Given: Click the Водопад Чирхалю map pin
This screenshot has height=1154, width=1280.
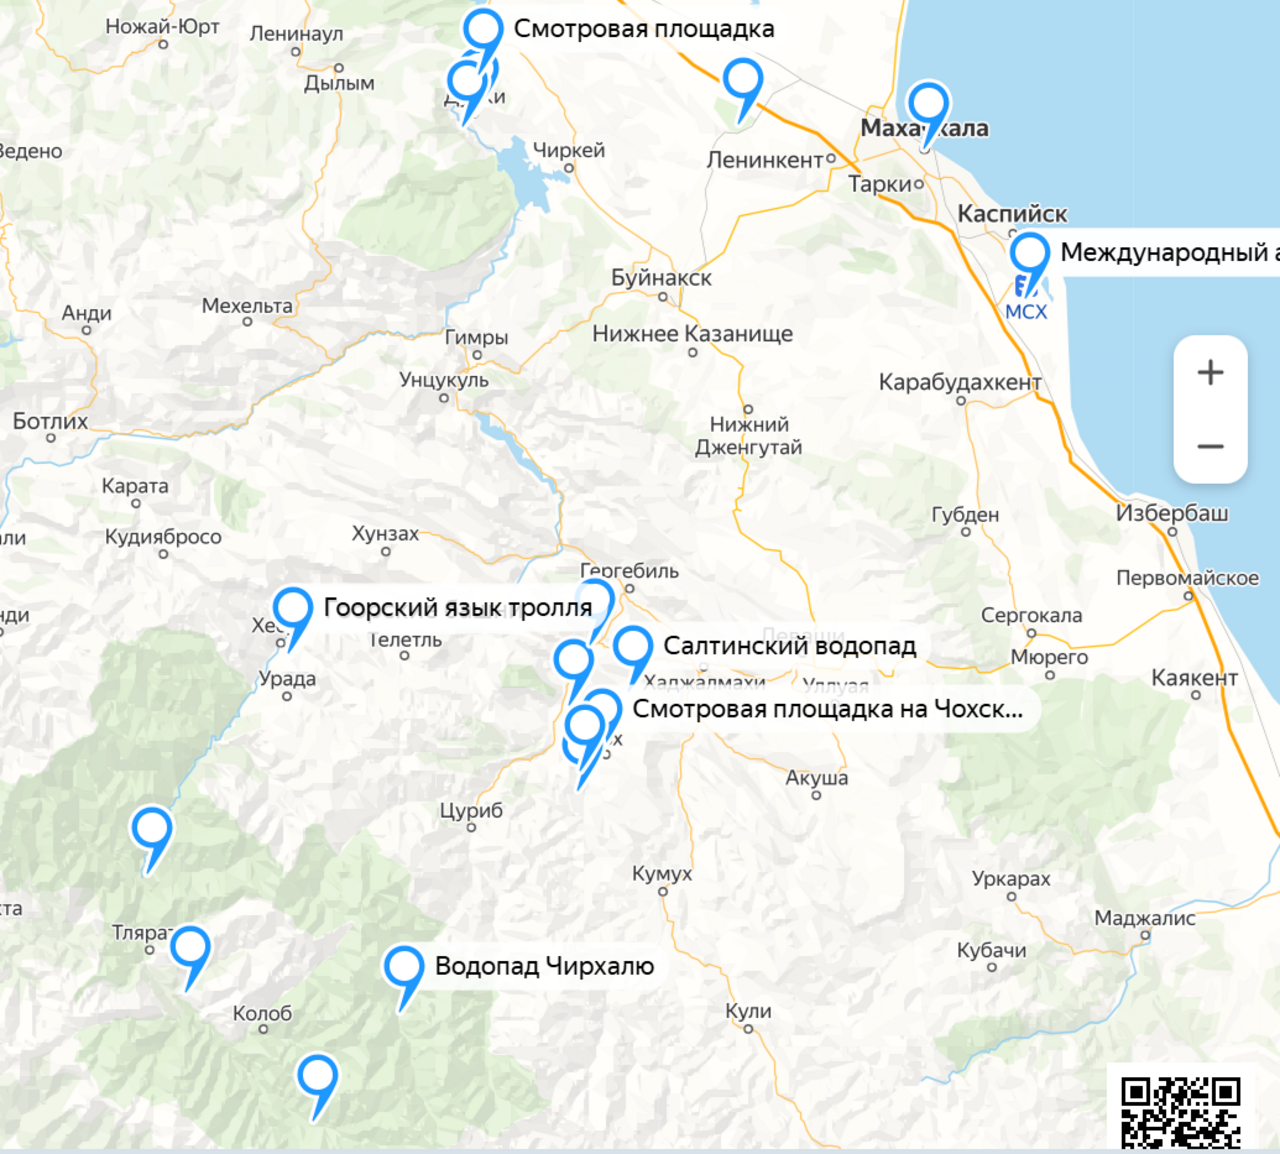Looking at the screenshot, I should point(404,967).
